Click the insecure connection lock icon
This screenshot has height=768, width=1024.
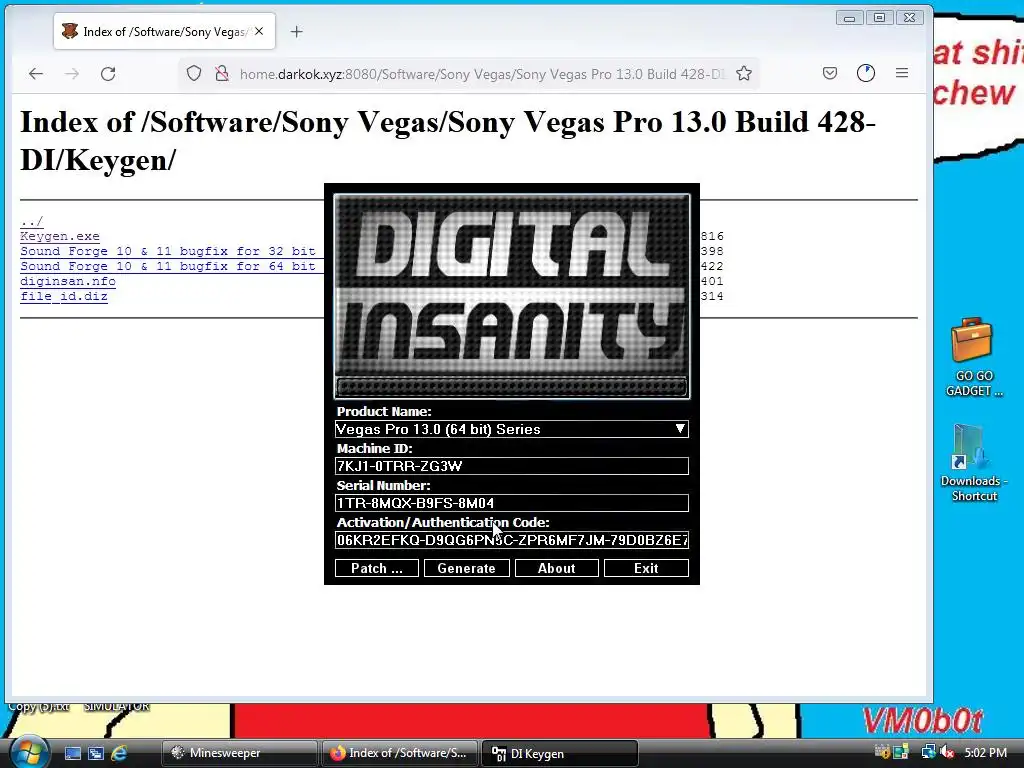coord(222,74)
